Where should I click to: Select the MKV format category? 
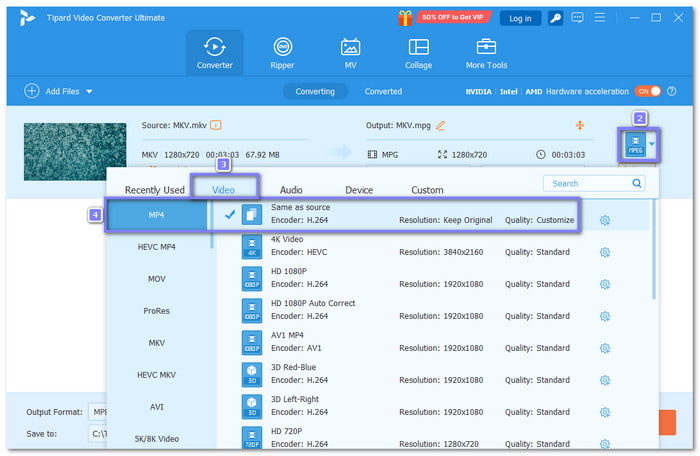click(x=156, y=343)
